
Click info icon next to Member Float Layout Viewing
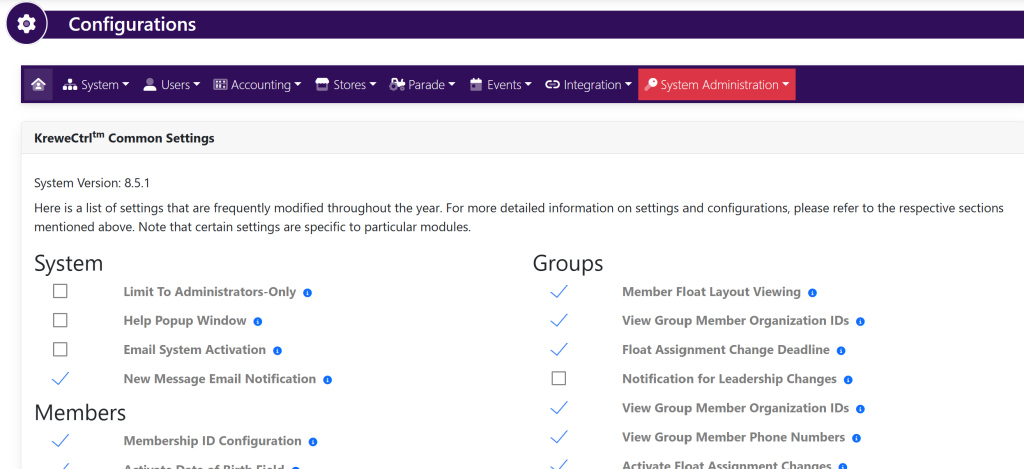pos(812,293)
